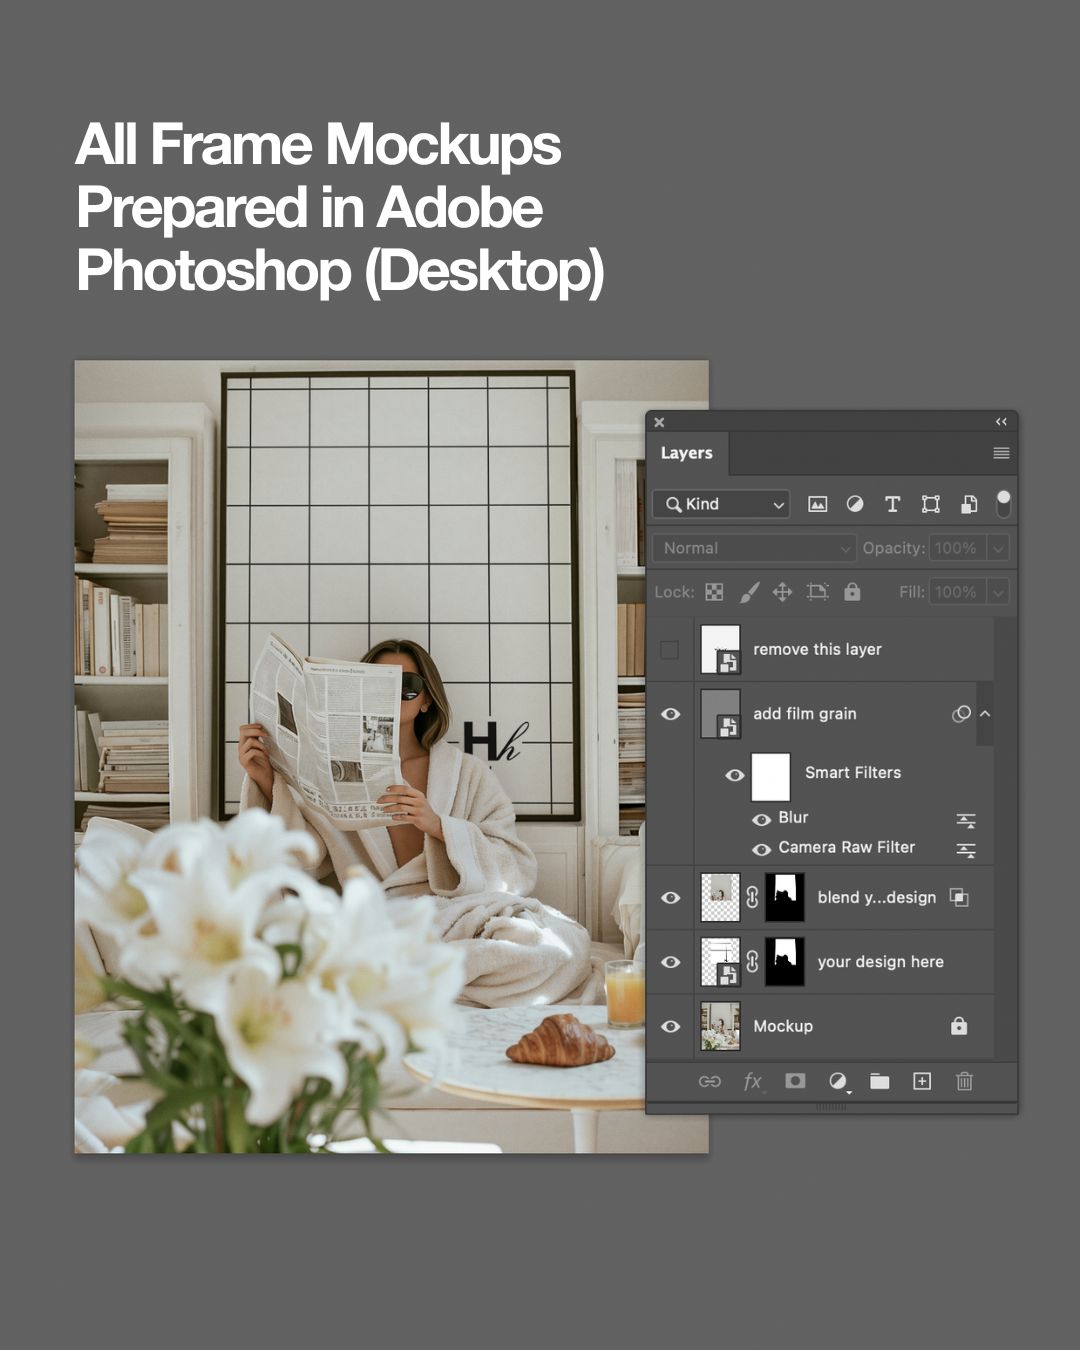The width and height of the screenshot is (1080, 1350).
Task: Click the pixel layer filter icon
Action: point(817,504)
